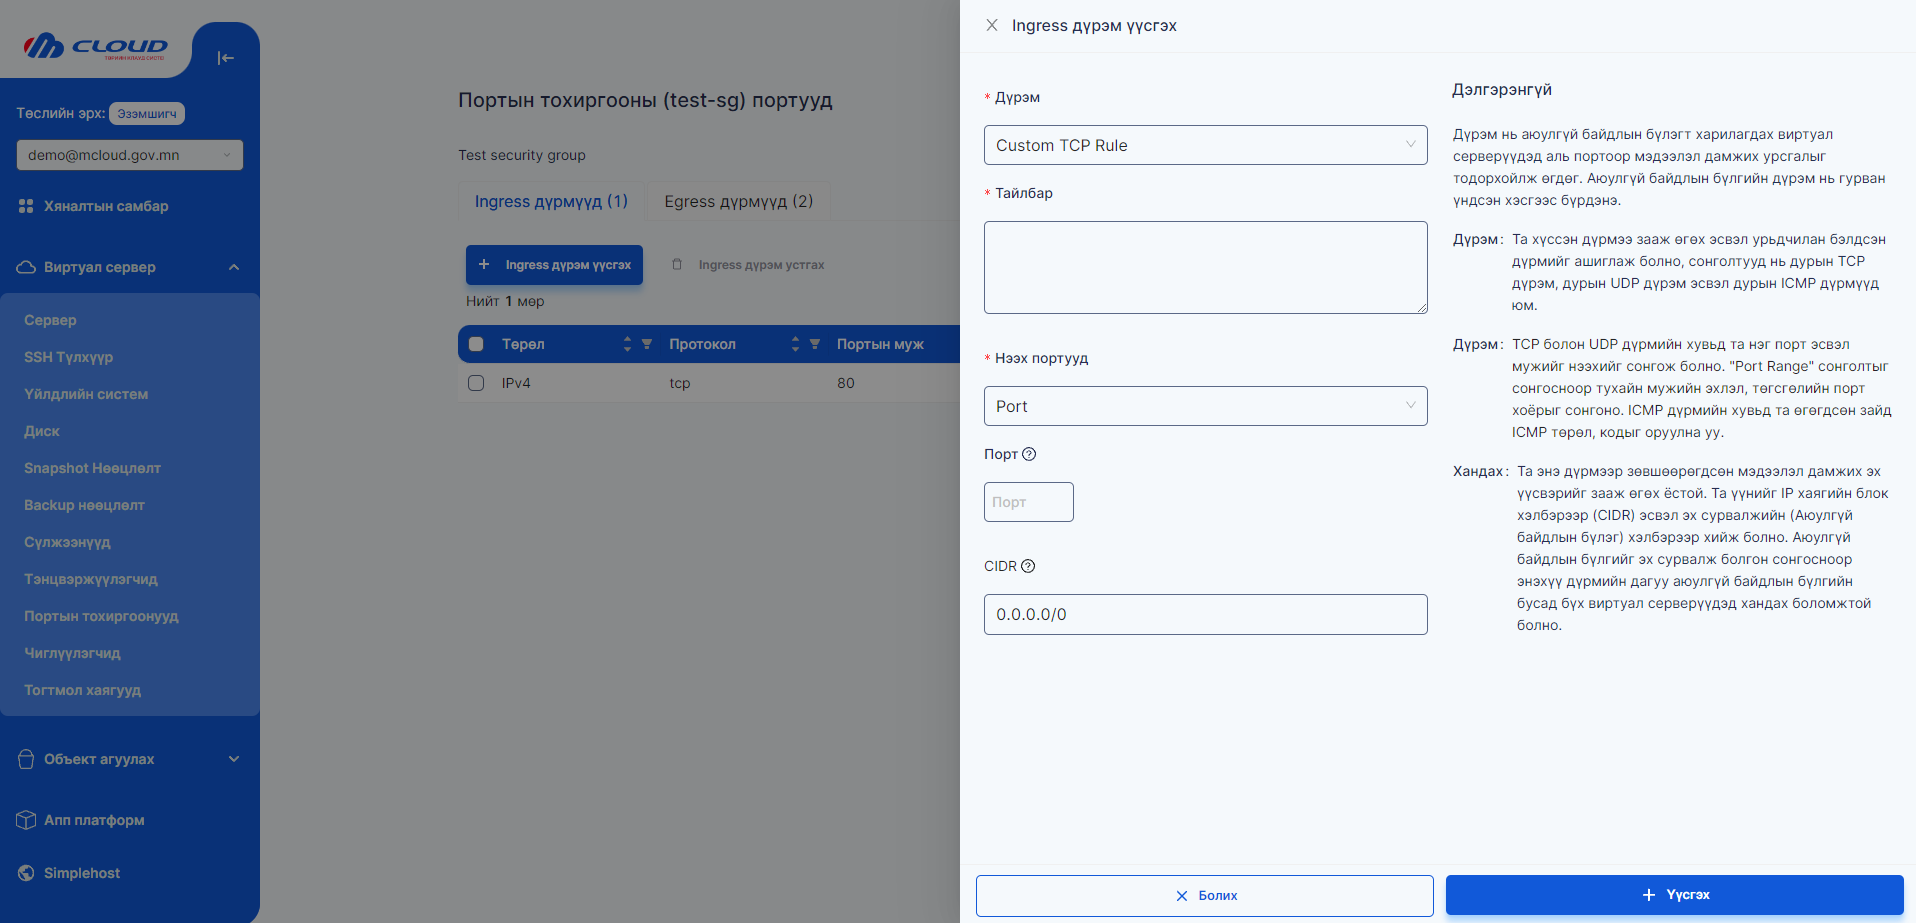Sort by the Төрөл column arrows
This screenshot has width=1916, height=923.
tap(627, 344)
